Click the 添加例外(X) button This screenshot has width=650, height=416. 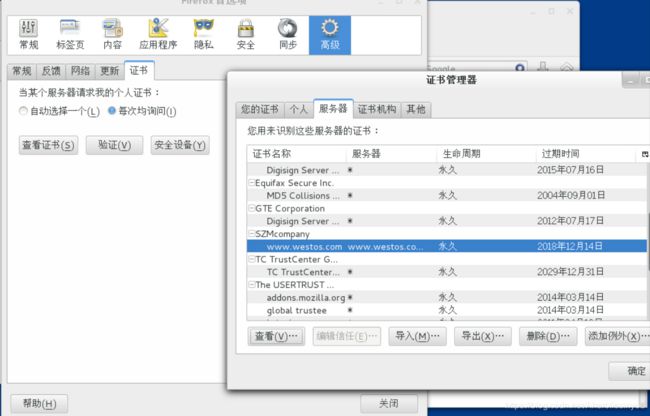(x=618, y=336)
